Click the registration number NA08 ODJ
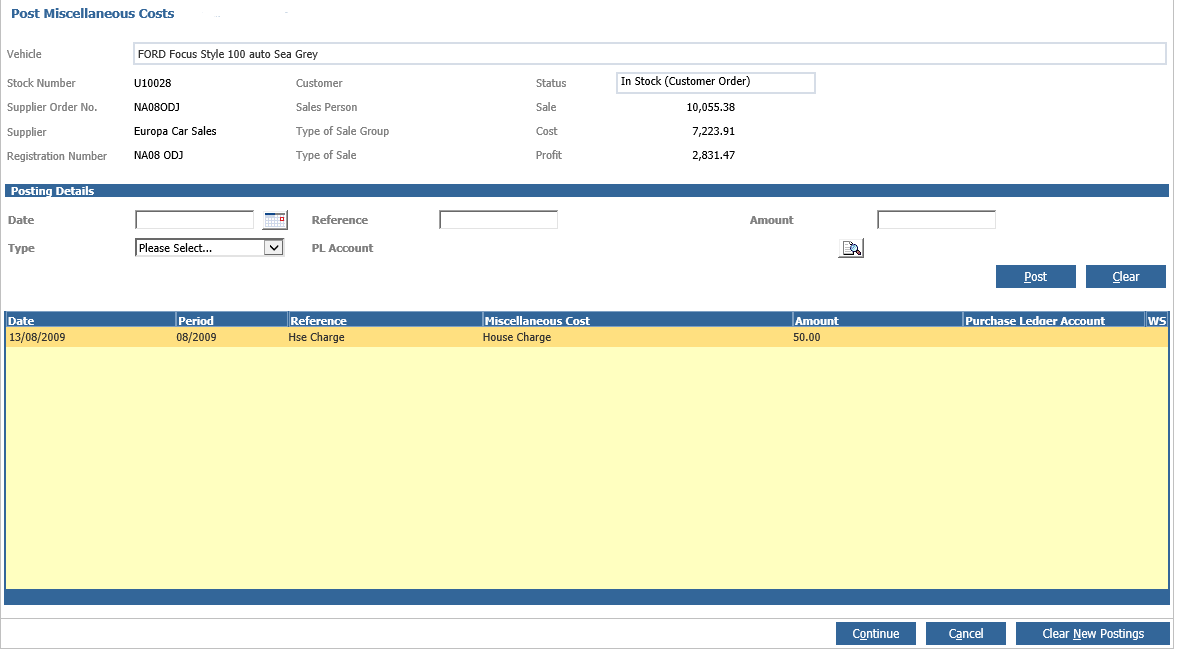The width and height of the screenshot is (1180, 653). [x=159, y=155]
